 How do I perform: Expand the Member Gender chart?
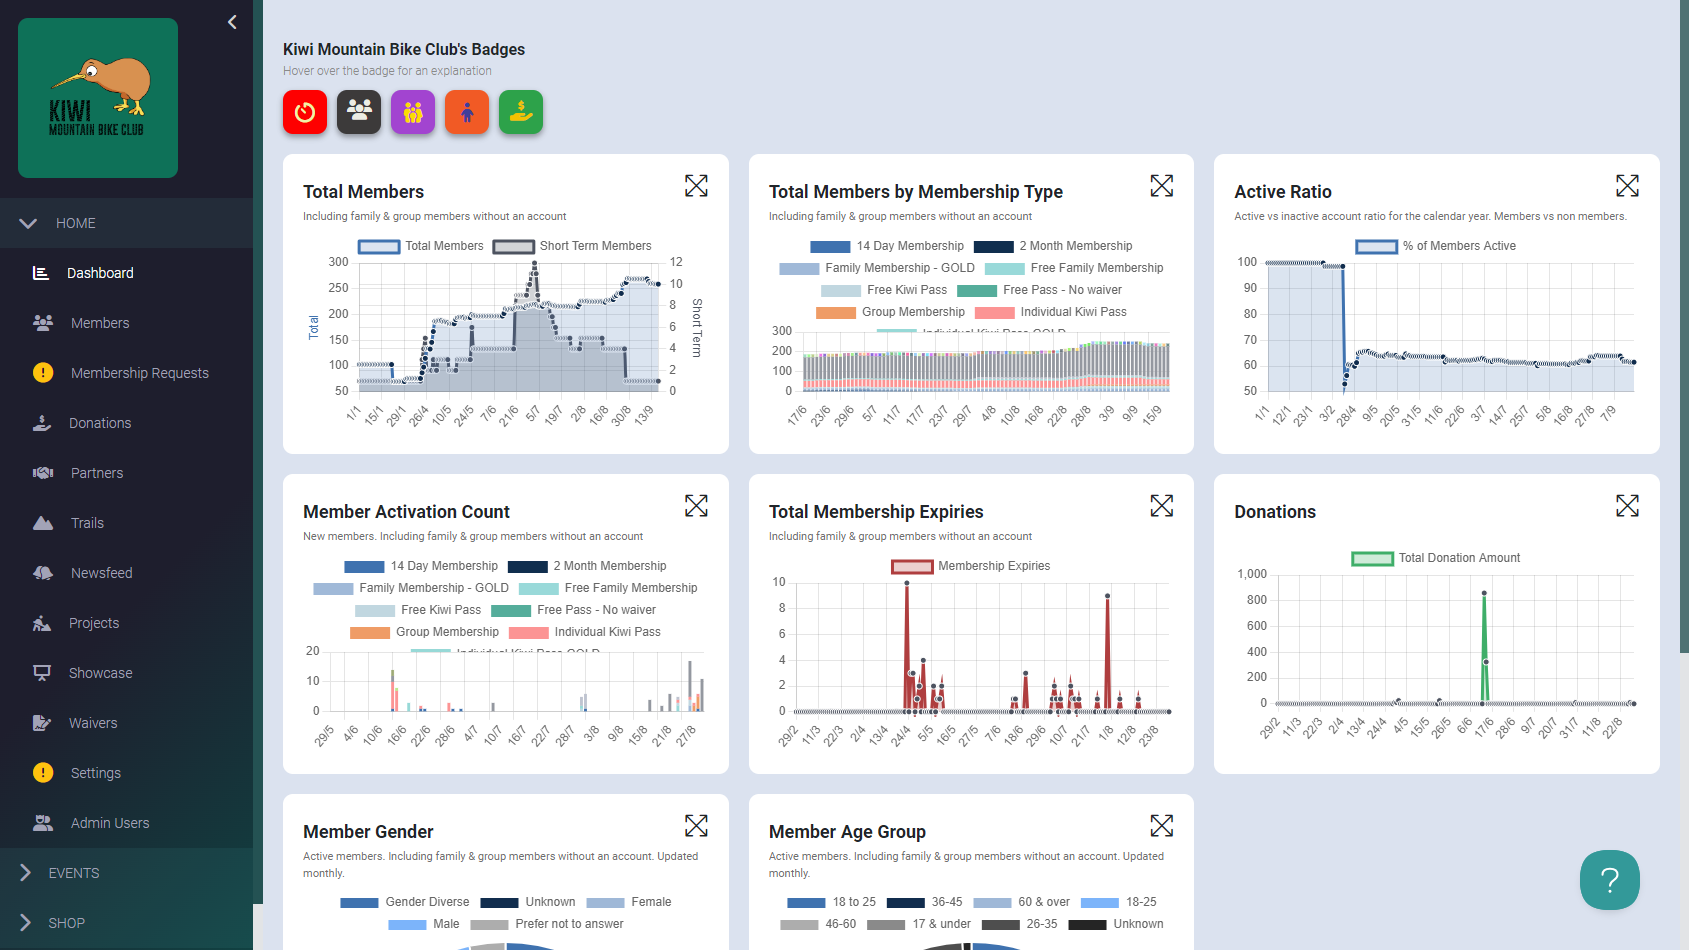[696, 826]
